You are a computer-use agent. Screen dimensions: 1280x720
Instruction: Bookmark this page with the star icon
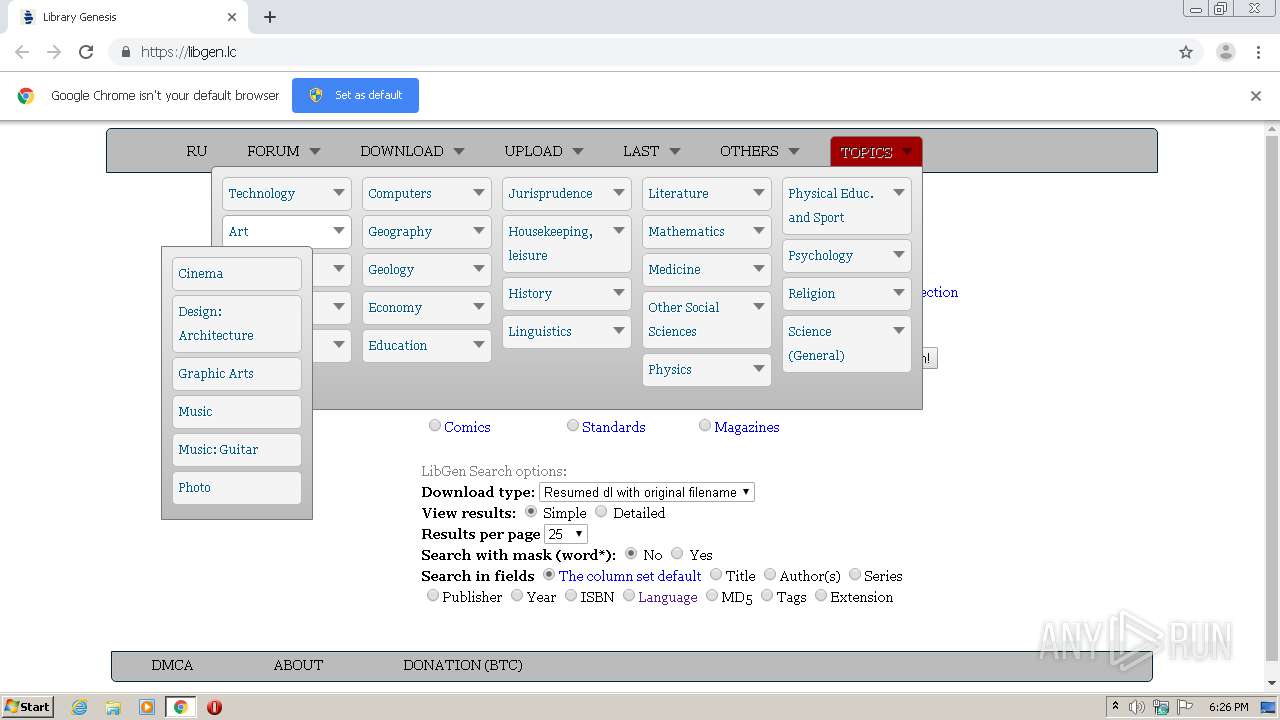pyautogui.click(x=1186, y=52)
